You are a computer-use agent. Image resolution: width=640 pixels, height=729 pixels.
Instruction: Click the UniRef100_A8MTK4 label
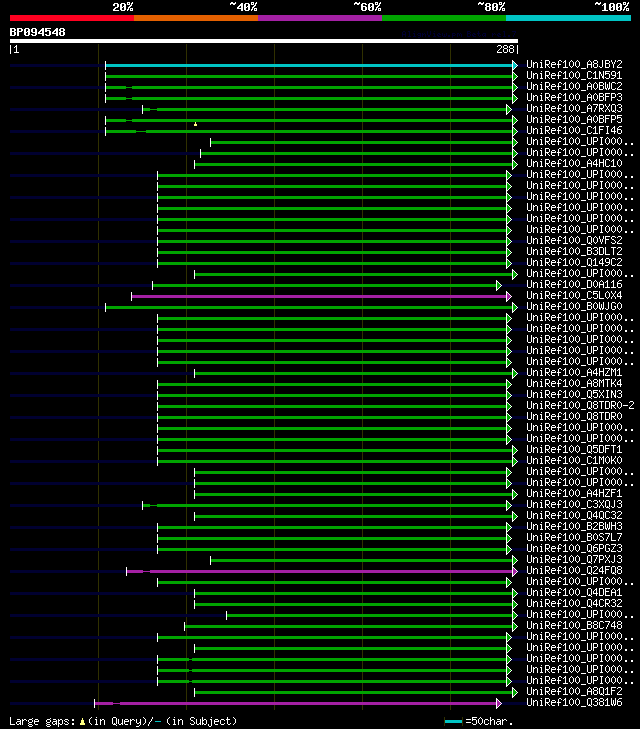pos(574,384)
